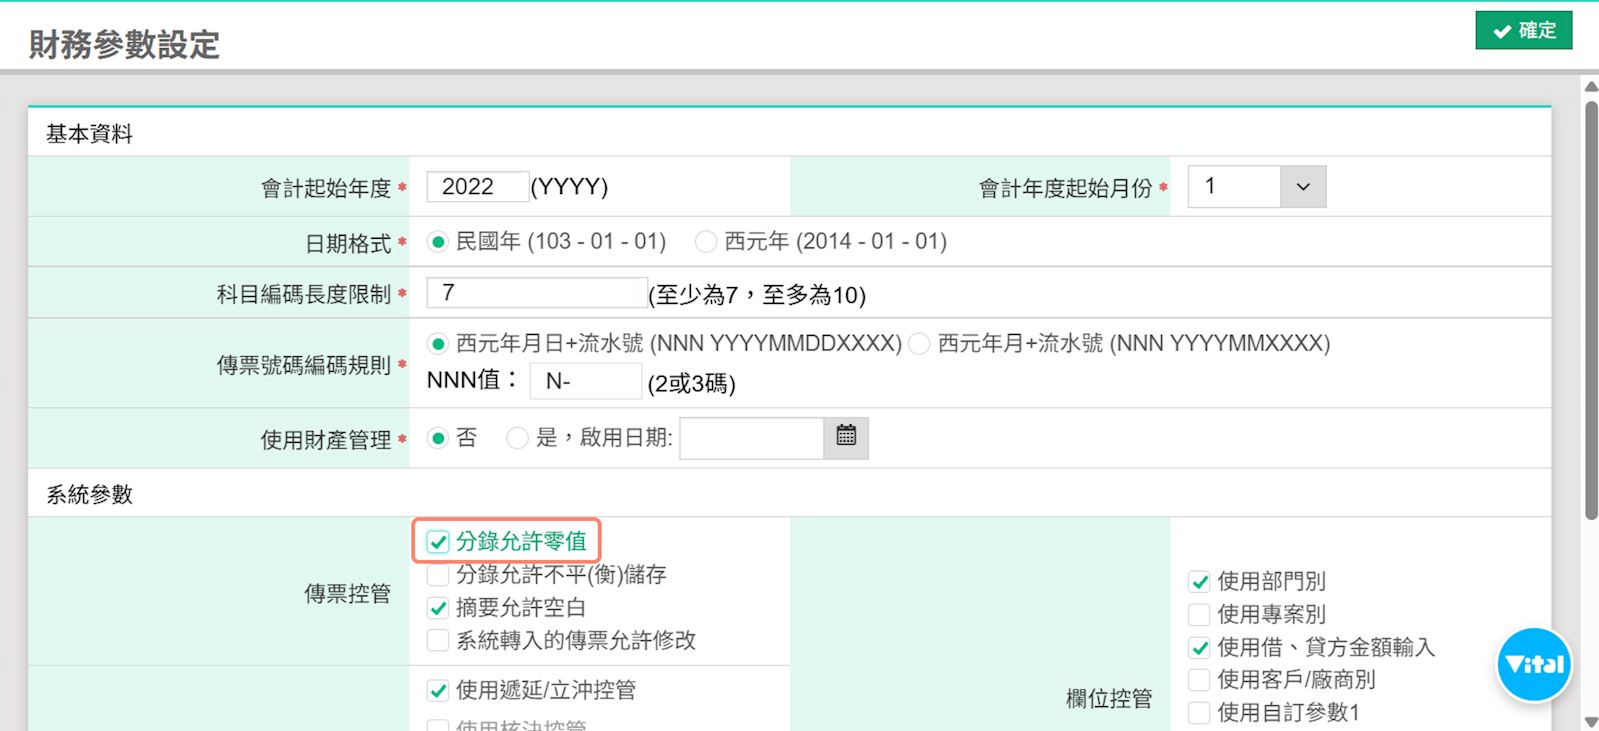Select the 西元年 date format option
The width and height of the screenshot is (1599, 731).
pyautogui.click(x=706, y=242)
